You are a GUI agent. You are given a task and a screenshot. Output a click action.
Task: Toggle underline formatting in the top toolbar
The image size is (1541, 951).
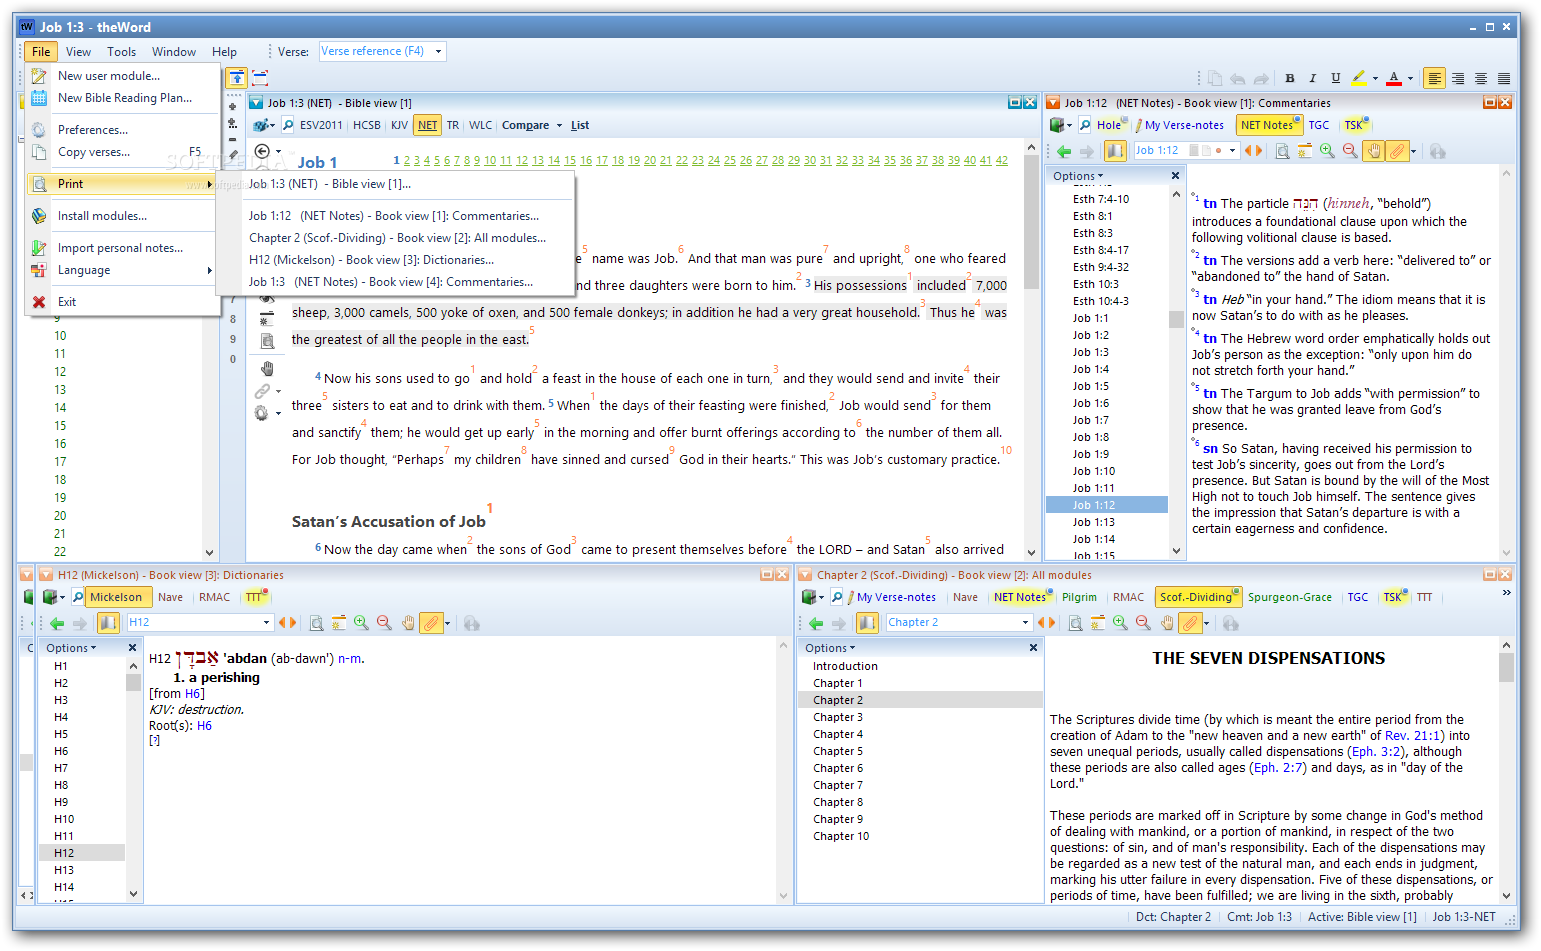click(x=1335, y=78)
